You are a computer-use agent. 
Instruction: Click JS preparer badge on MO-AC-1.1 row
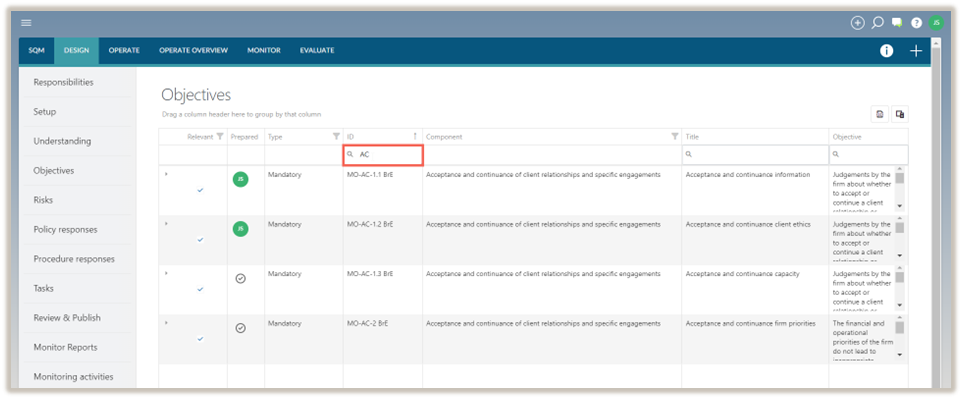coord(240,179)
